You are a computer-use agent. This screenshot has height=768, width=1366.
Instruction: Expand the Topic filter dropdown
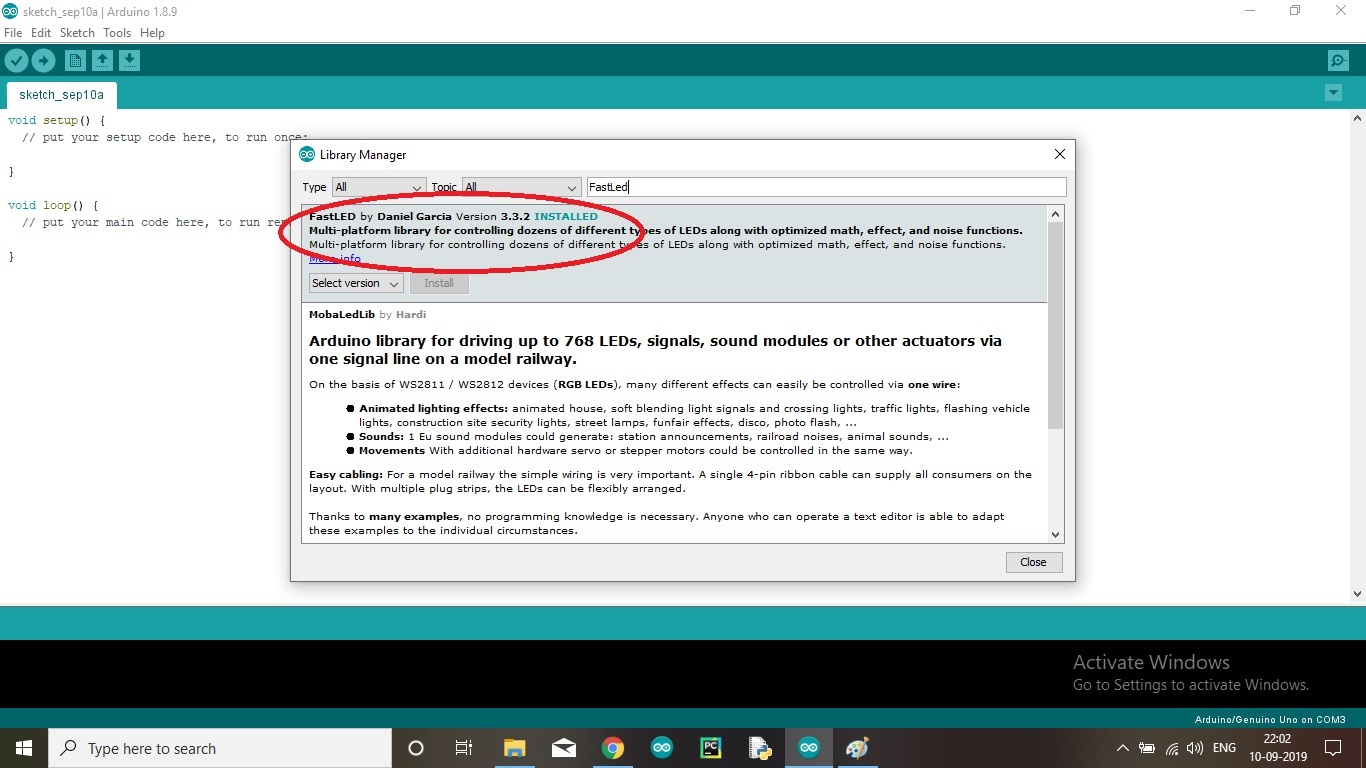[521, 187]
